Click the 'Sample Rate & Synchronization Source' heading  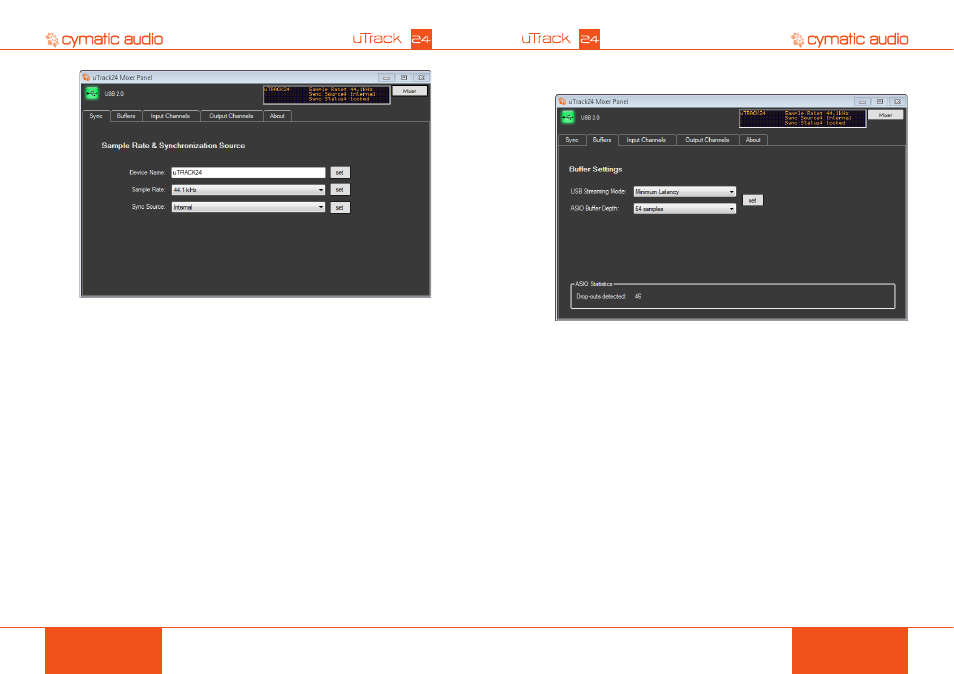tap(173, 145)
